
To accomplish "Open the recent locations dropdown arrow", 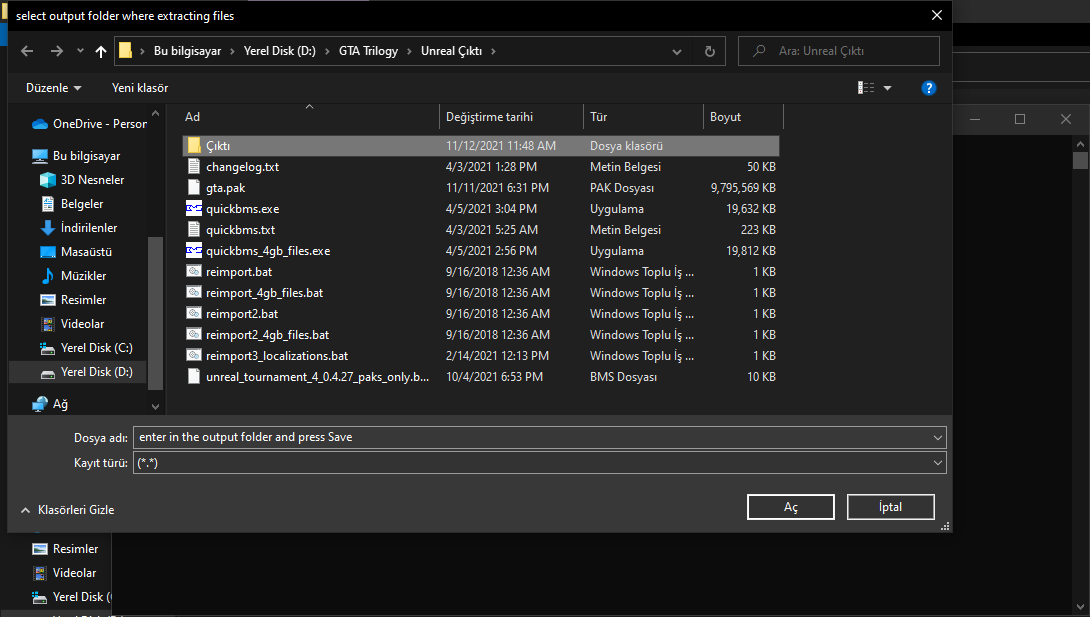I will click(x=80, y=51).
